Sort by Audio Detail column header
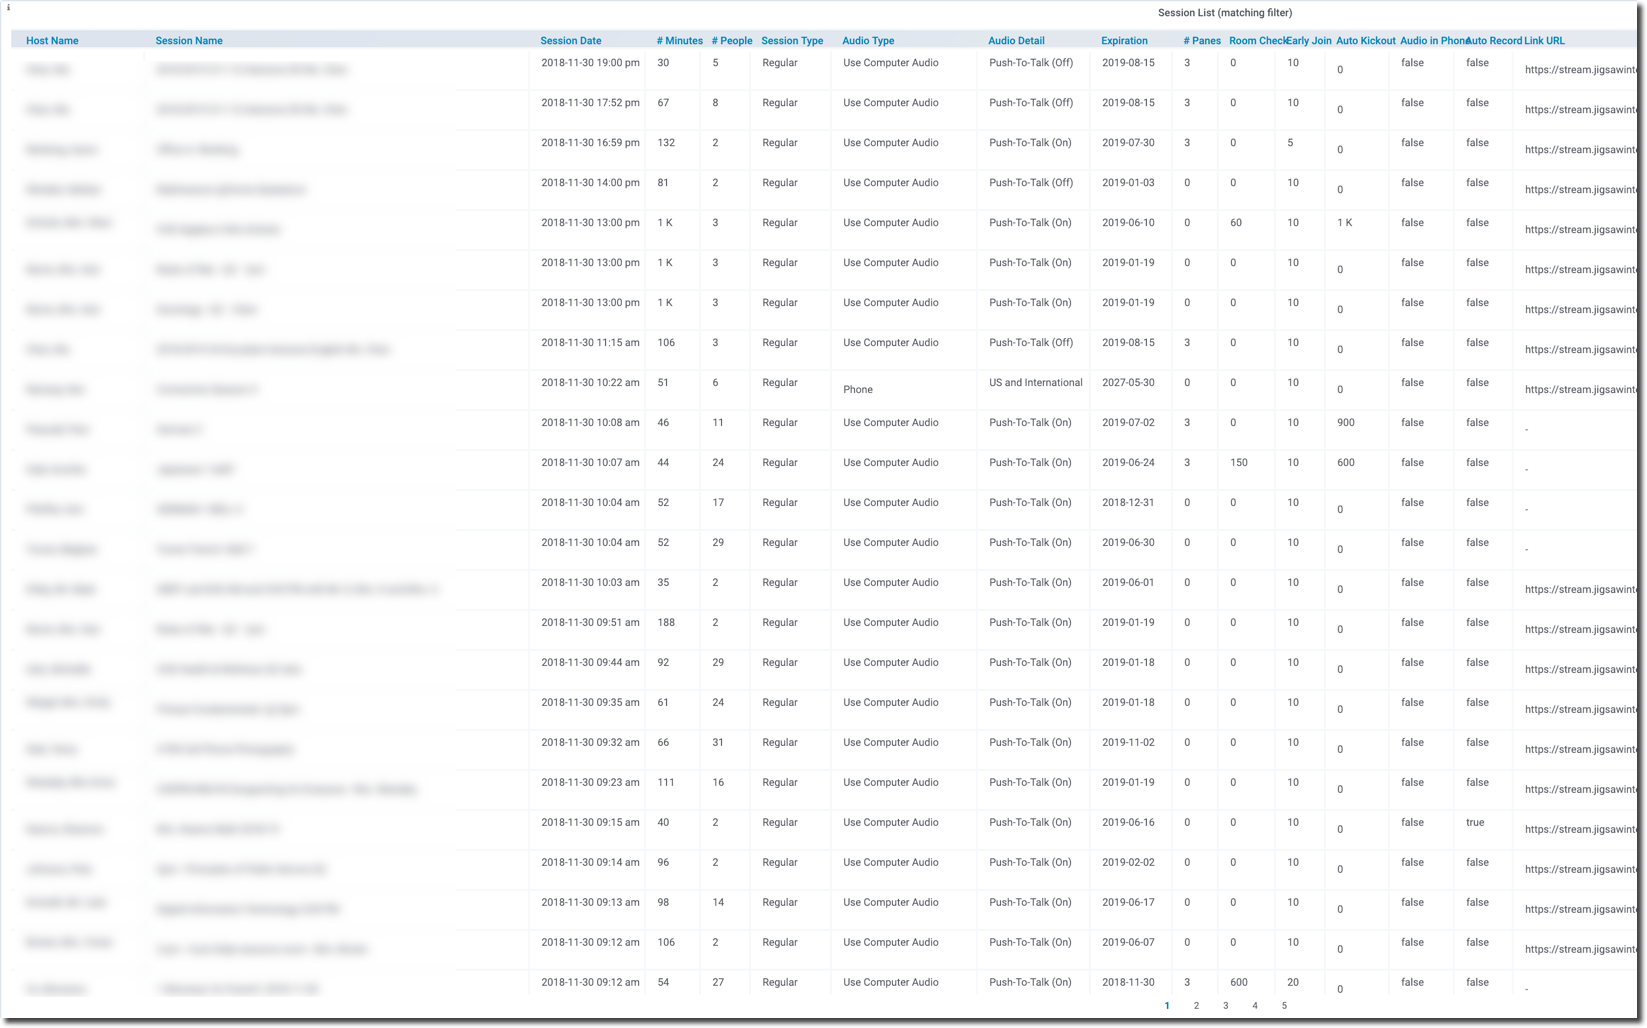Screen dimensions: 1647x1028 tap(1016, 41)
